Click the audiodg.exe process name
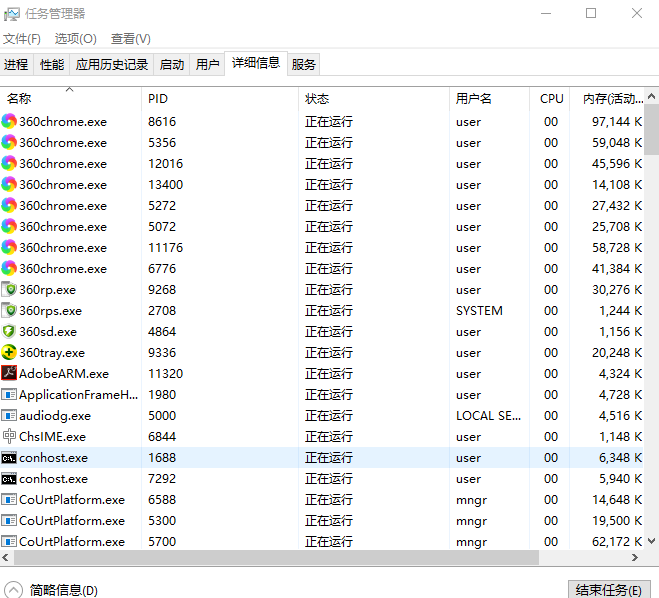Viewport: 659px width, 598px height. 55,416
